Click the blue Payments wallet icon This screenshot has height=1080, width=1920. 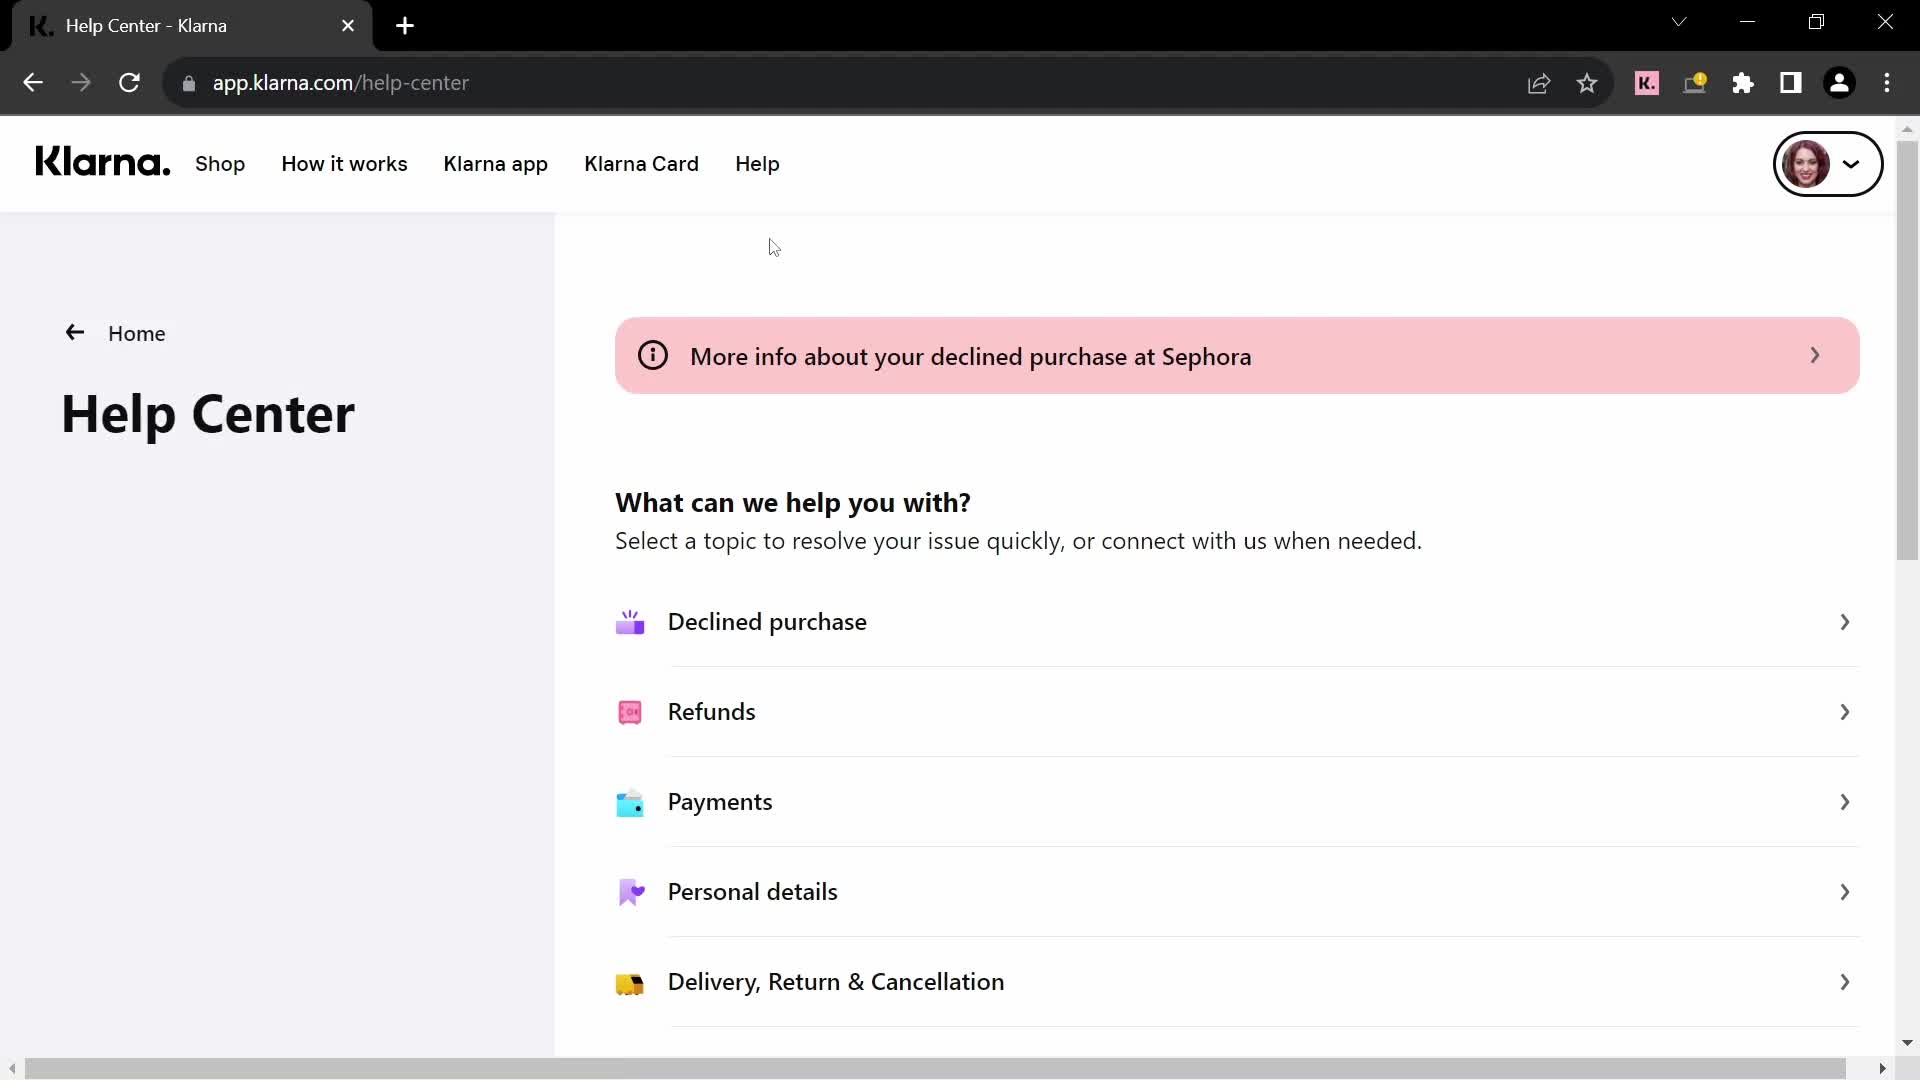(630, 803)
